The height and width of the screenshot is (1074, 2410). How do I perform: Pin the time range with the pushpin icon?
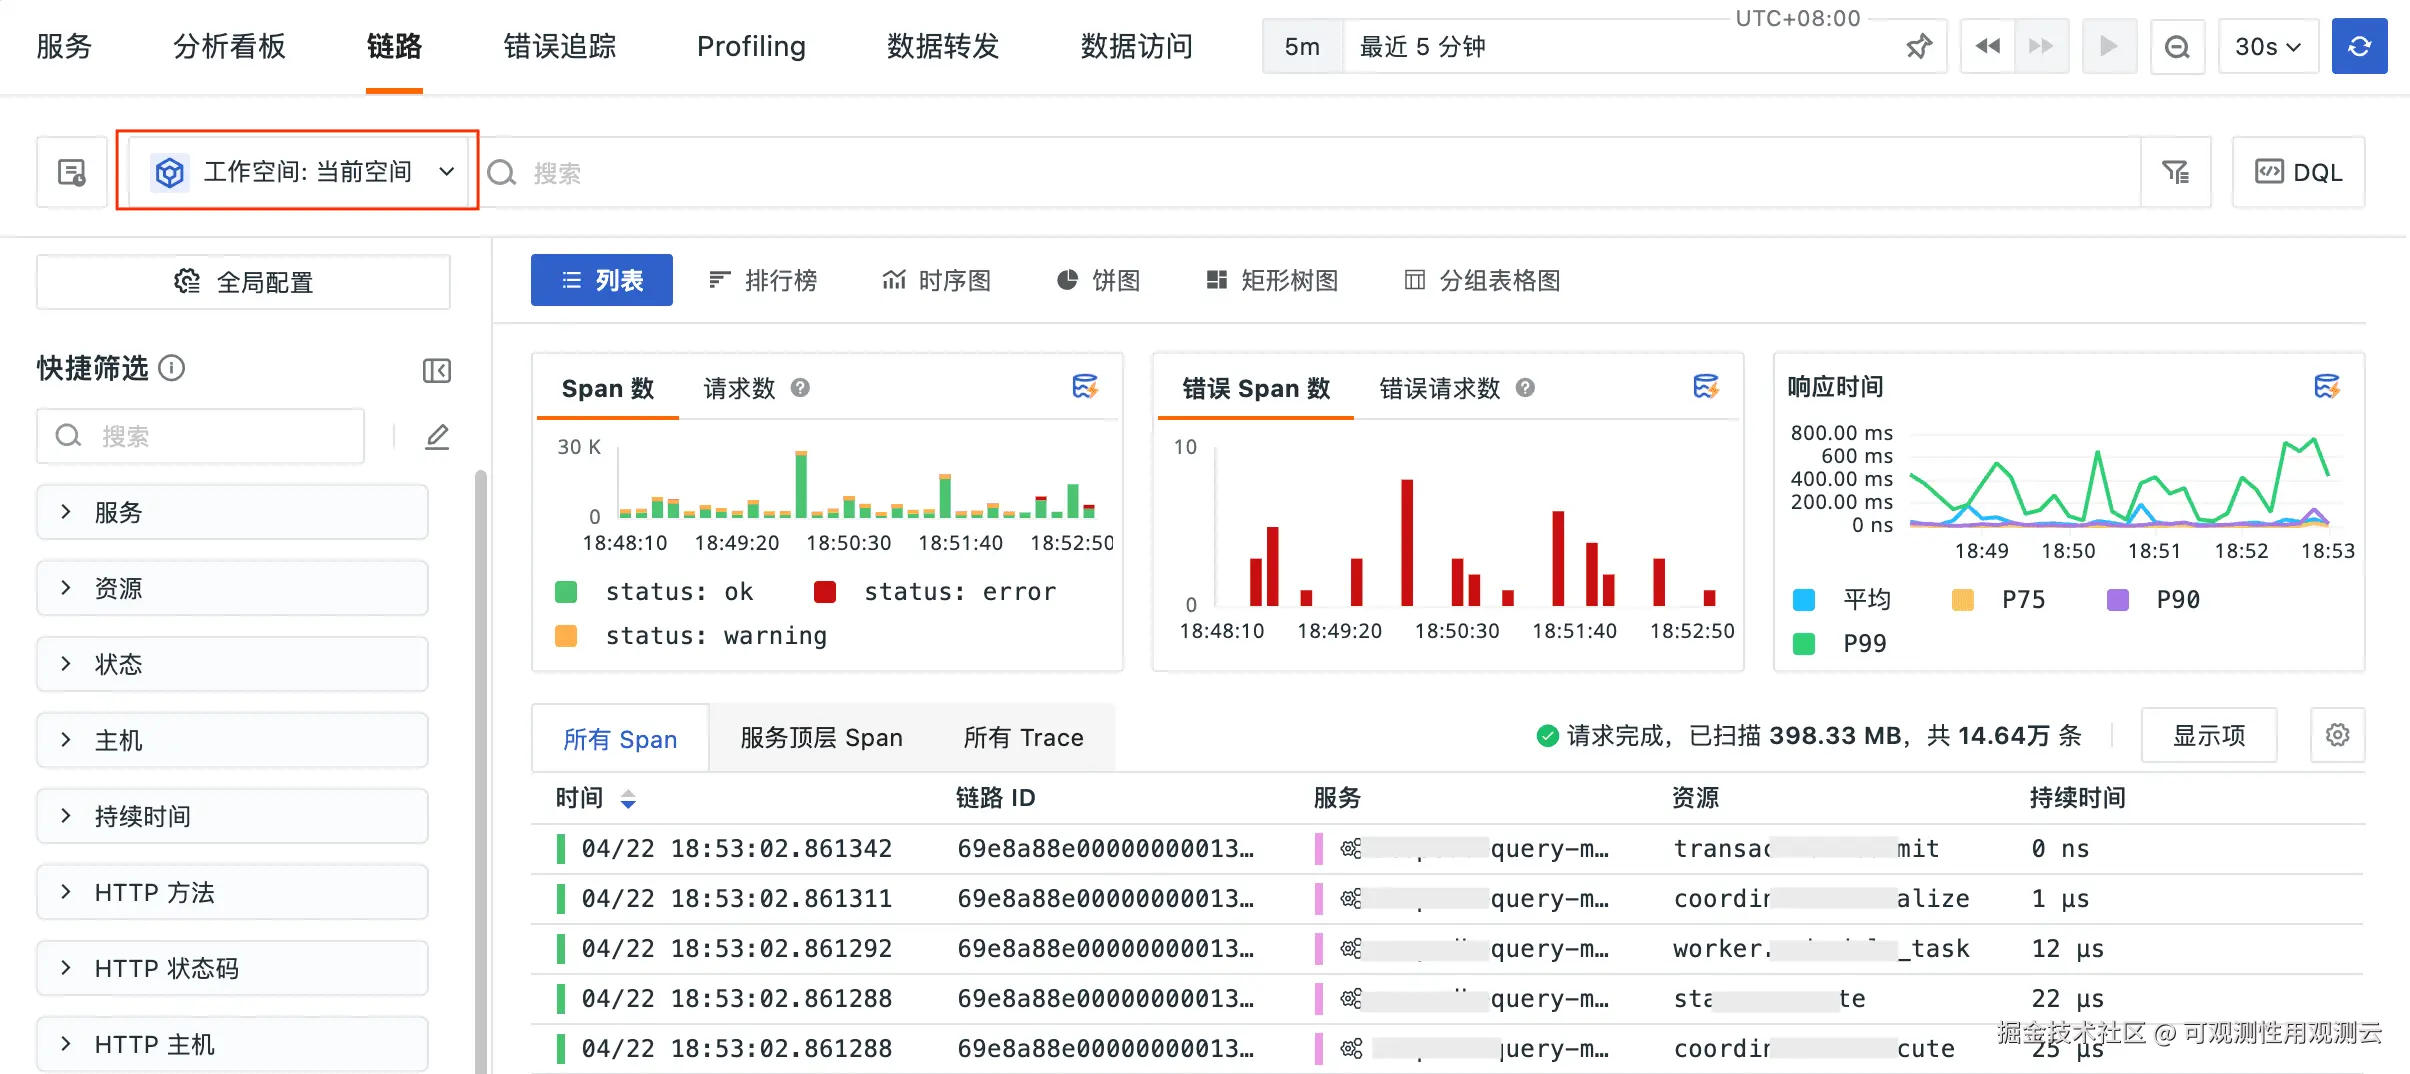pos(1918,47)
